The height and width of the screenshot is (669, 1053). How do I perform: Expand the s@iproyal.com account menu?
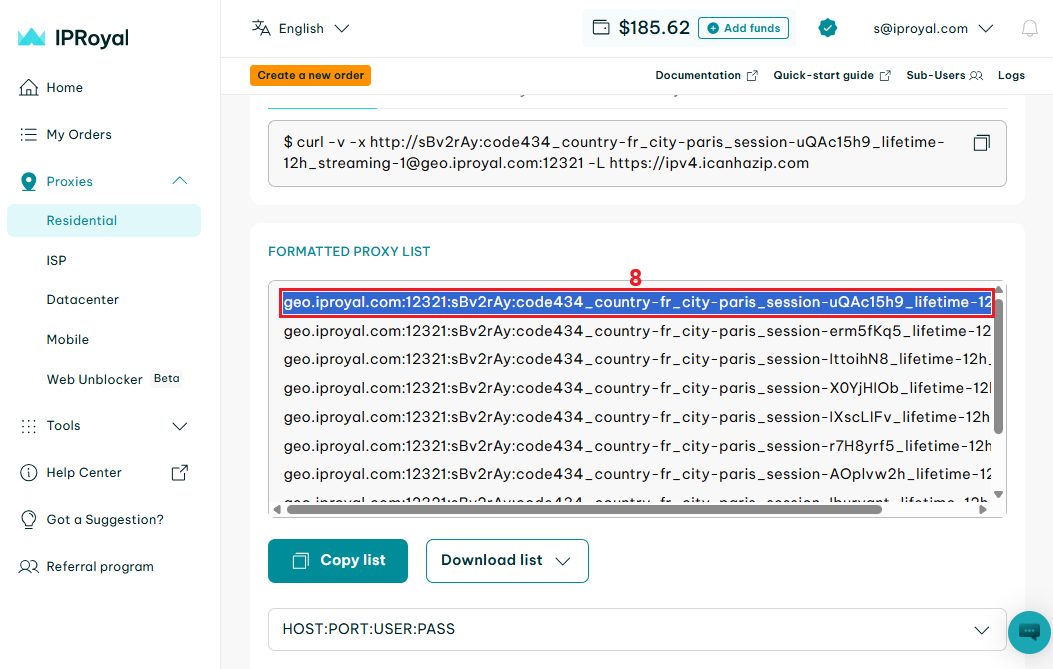pyautogui.click(x=932, y=28)
